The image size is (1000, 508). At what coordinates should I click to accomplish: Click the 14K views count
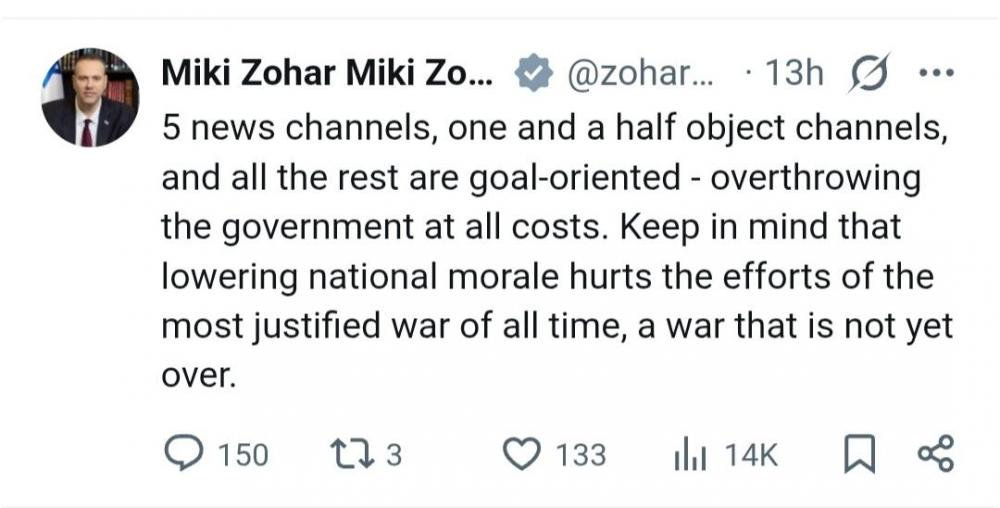coord(750,456)
